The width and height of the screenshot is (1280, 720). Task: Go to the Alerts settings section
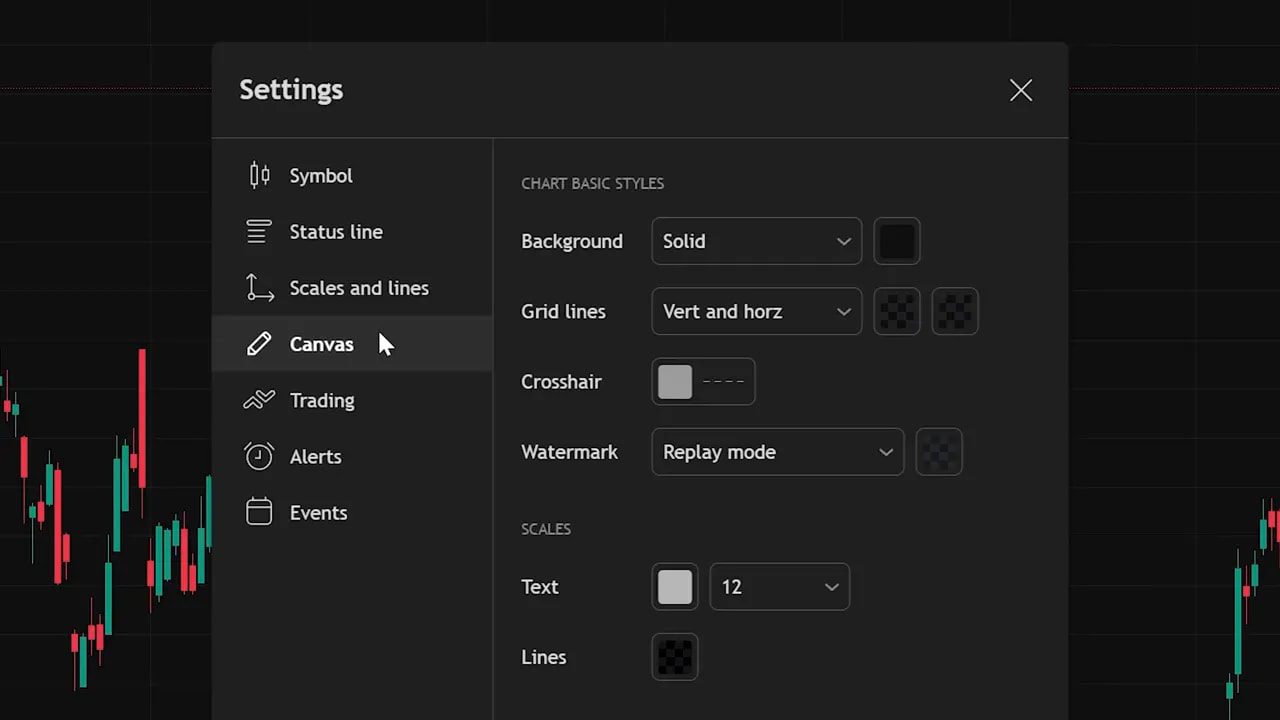tap(316, 456)
